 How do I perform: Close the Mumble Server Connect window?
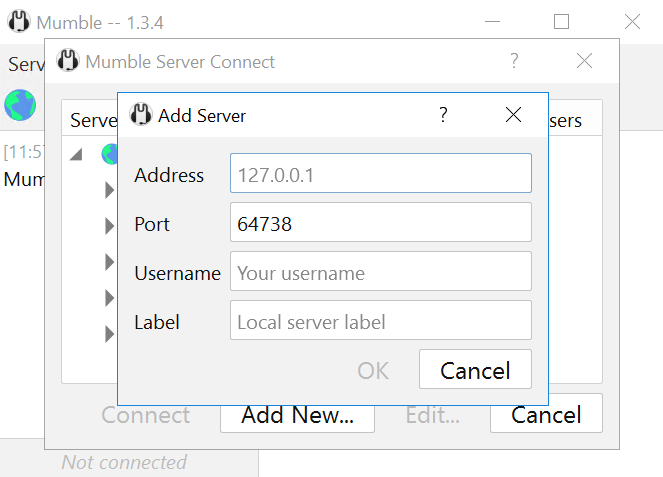point(584,61)
